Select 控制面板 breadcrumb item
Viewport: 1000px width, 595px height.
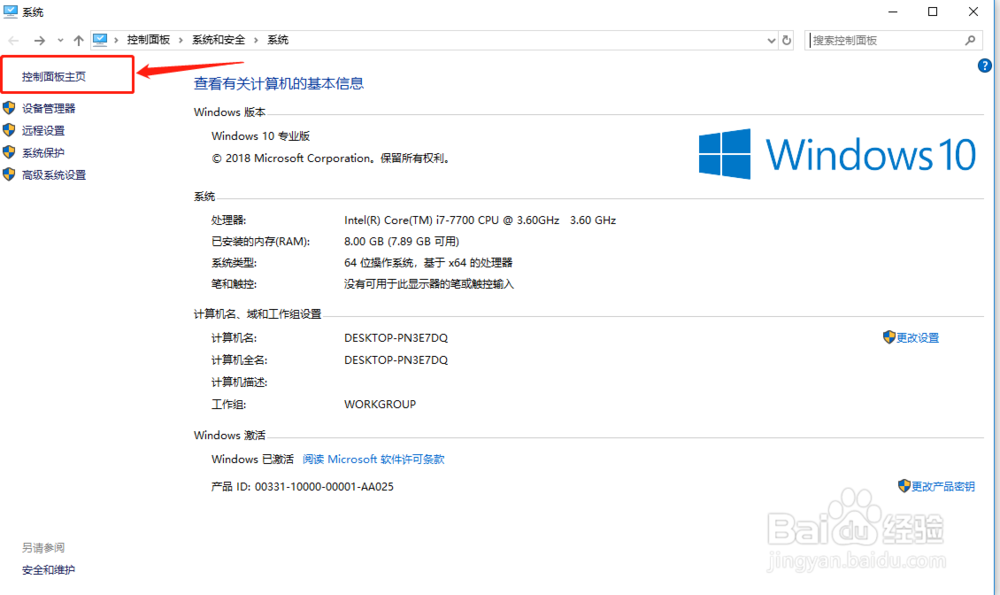(149, 40)
